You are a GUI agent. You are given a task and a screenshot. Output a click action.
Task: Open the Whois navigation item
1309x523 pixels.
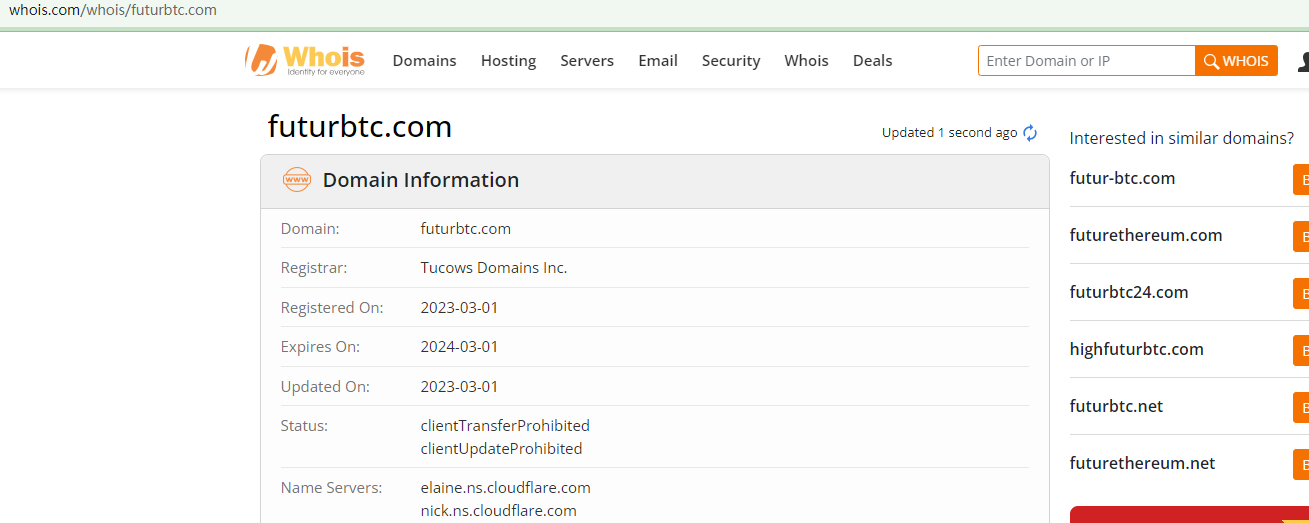click(x=806, y=61)
